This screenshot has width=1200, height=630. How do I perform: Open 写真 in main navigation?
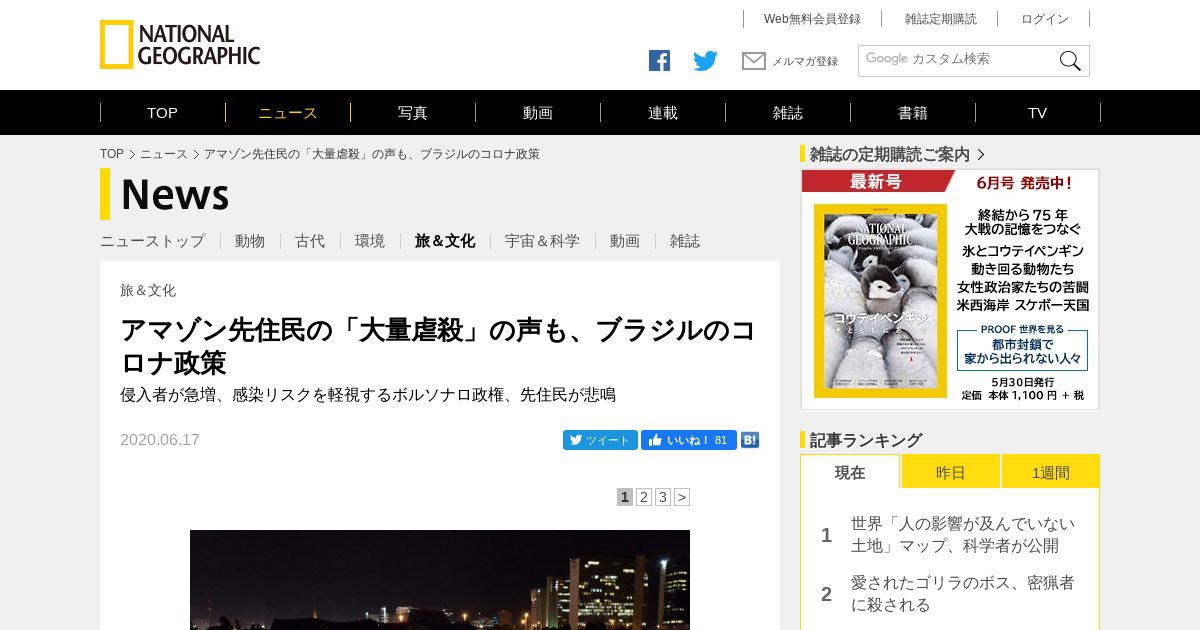tap(413, 113)
